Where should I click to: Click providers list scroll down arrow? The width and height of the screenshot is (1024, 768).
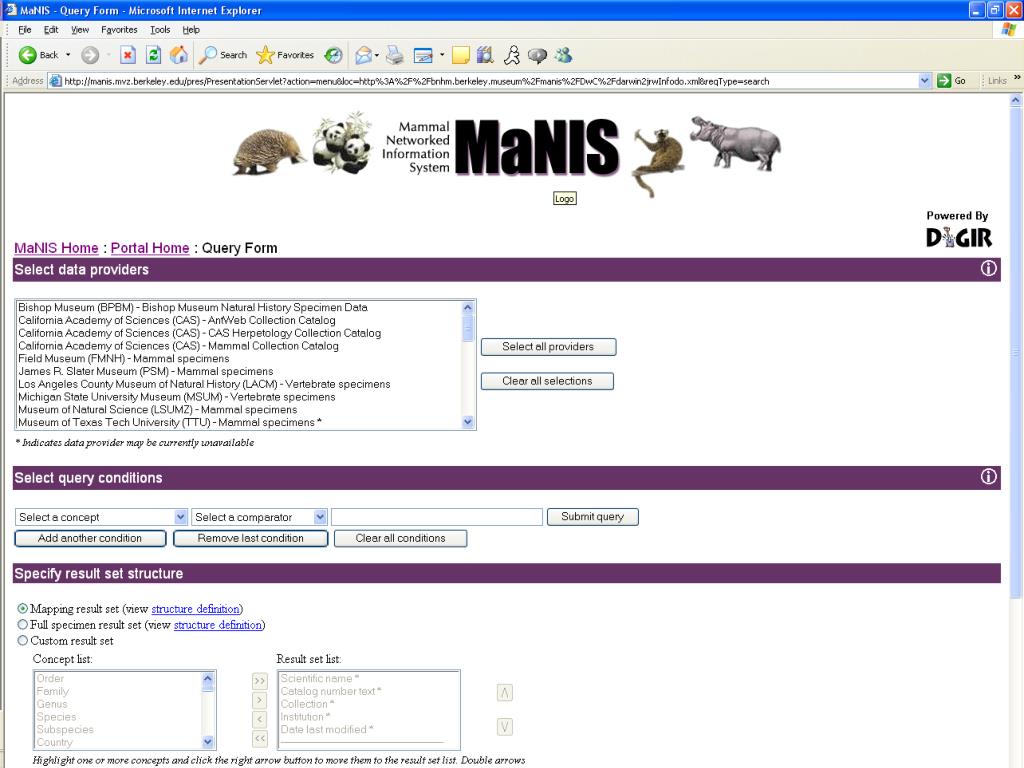pyautogui.click(x=468, y=422)
